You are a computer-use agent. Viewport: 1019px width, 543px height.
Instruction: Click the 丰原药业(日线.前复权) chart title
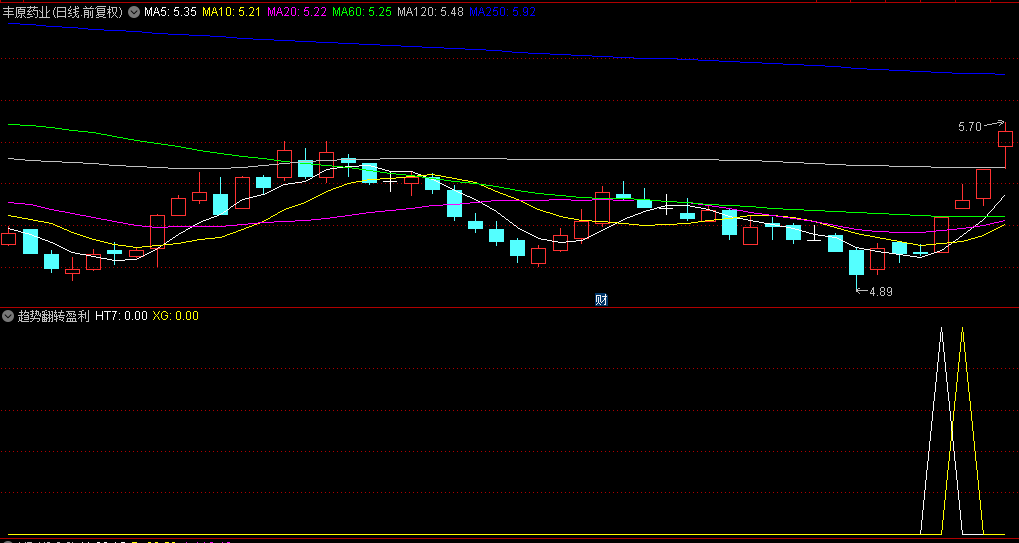[x=63, y=12]
